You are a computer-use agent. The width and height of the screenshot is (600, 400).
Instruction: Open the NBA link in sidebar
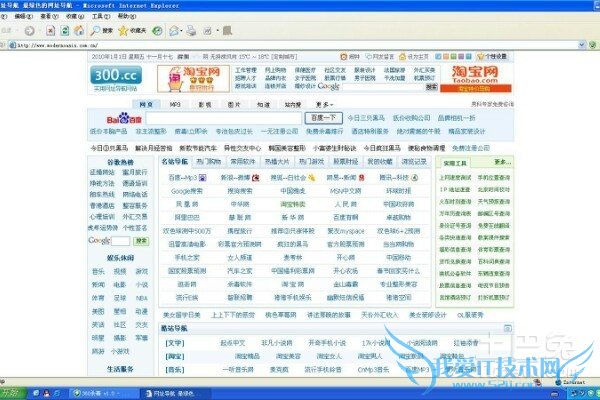click(x=142, y=298)
